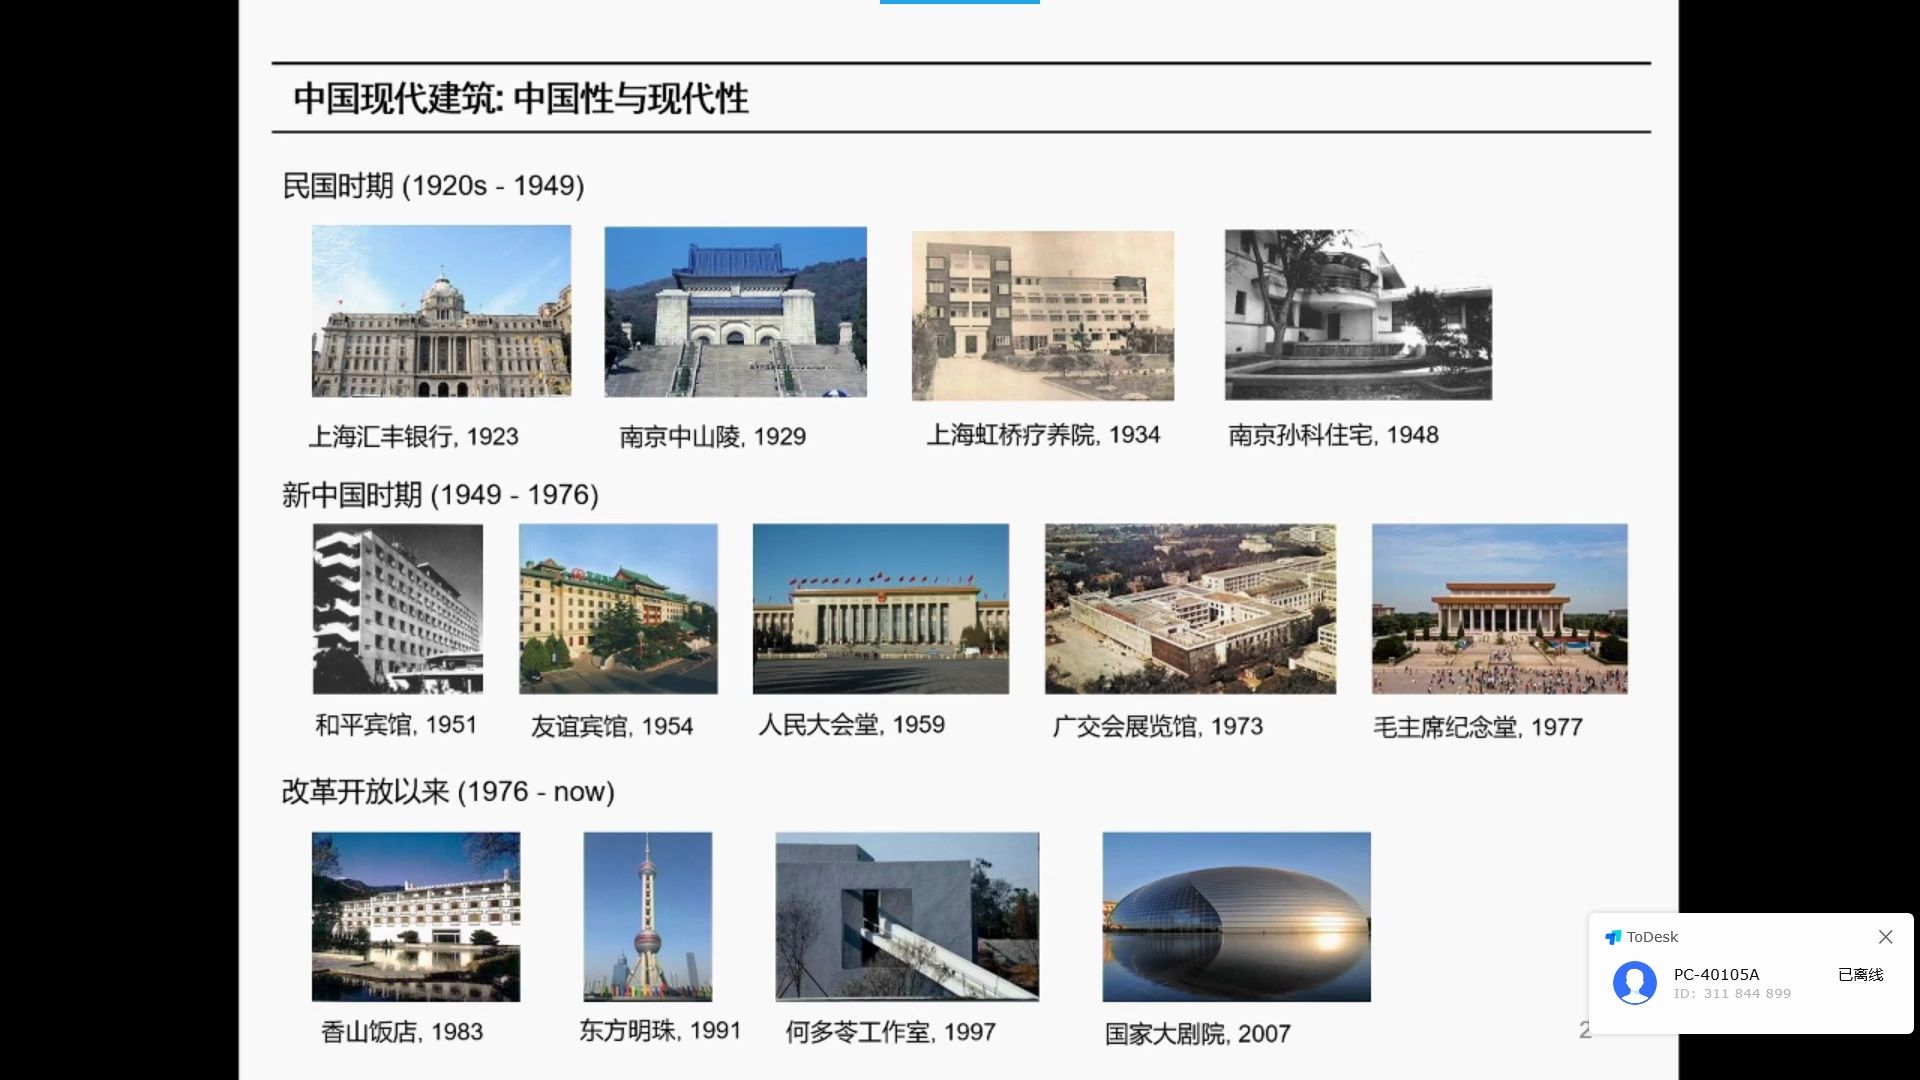Click the PC-40105A device name
This screenshot has height=1080, width=1920.
click(1716, 974)
